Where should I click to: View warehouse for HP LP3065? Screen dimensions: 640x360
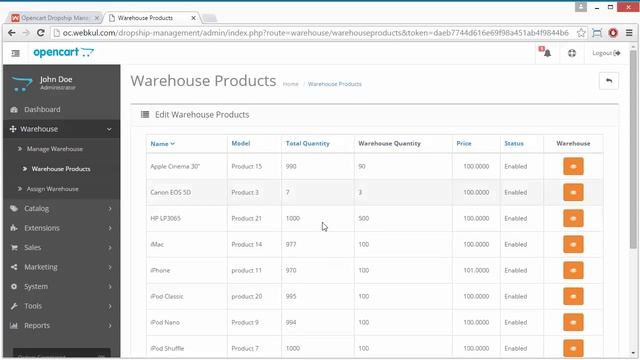573,218
